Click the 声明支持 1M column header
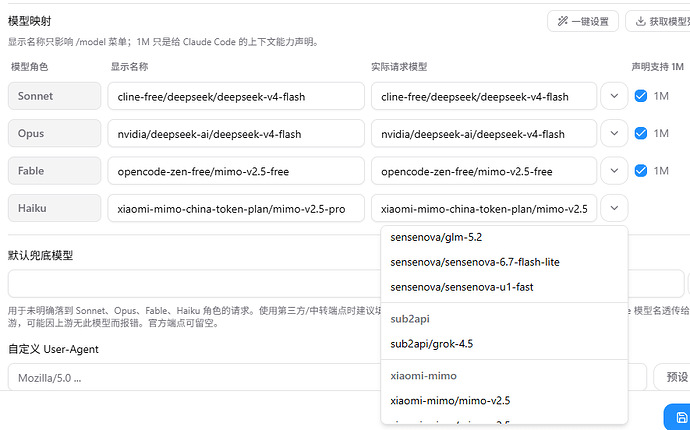This screenshot has width=690, height=430. click(657, 67)
